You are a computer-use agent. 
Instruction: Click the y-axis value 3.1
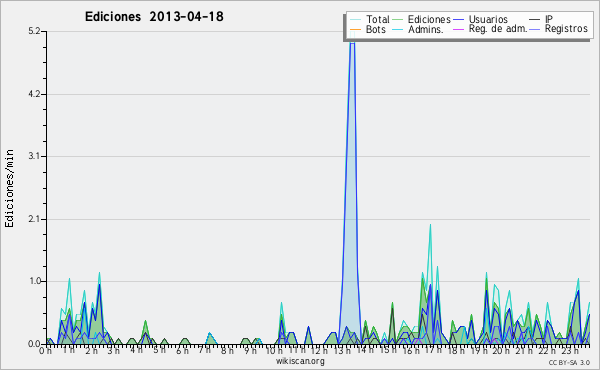click(34, 156)
